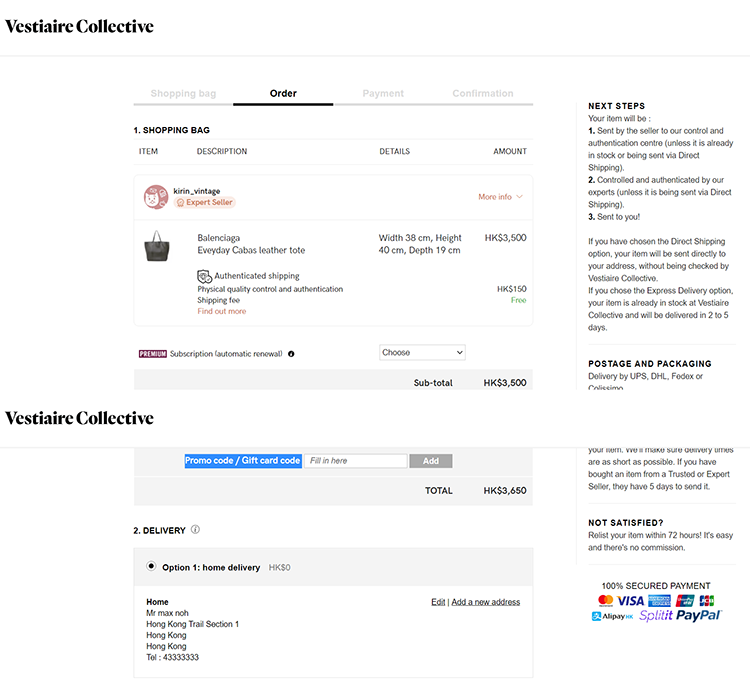750x686 pixels.
Task: Open the subscription Choose dropdown
Action: pyautogui.click(x=422, y=353)
